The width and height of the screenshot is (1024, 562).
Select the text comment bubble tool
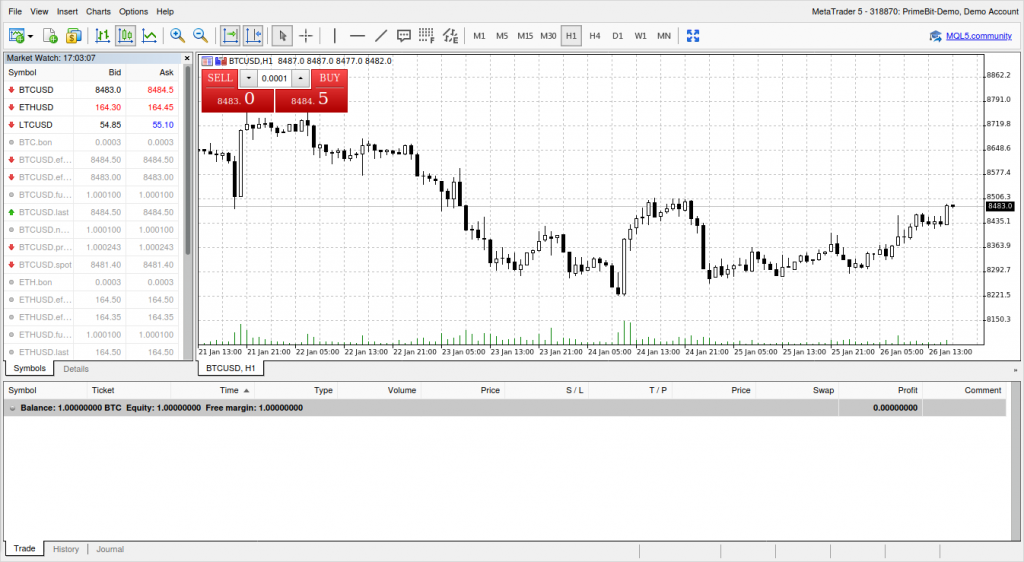[x=404, y=36]
